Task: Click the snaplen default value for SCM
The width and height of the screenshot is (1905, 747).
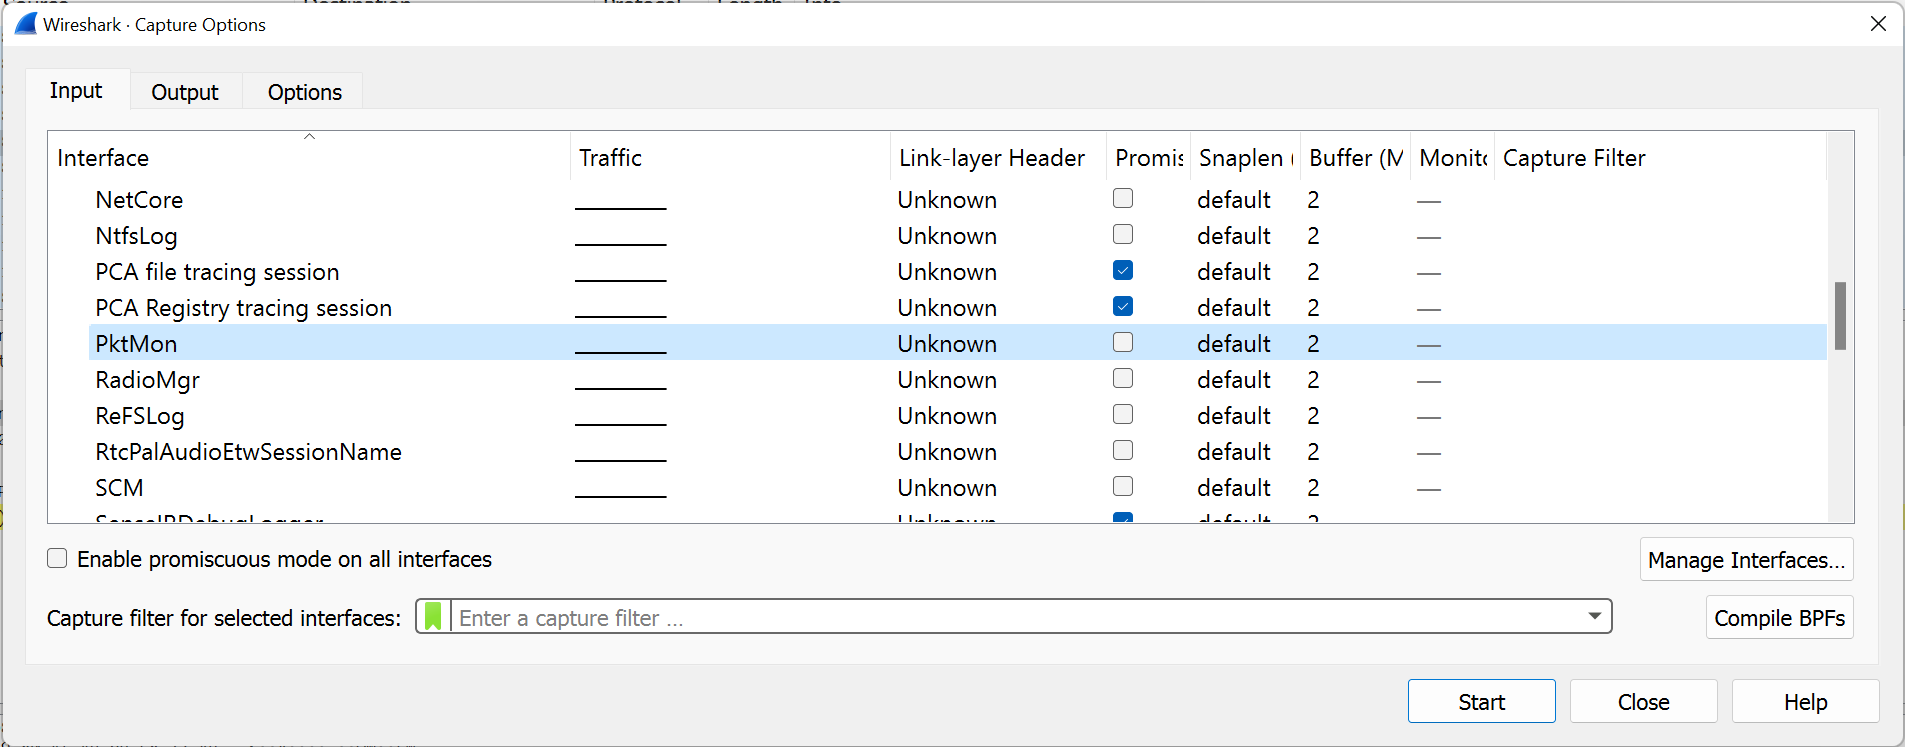Action: (x=1234, y=487)
